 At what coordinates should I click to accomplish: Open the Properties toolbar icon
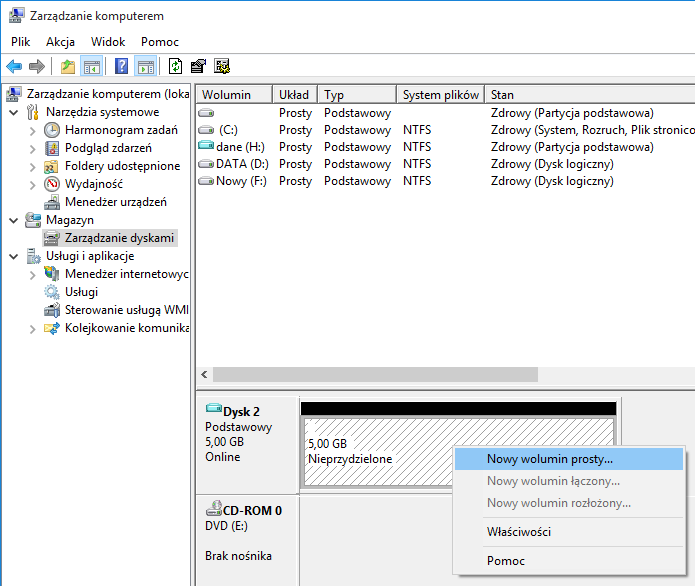click(198, 66)
